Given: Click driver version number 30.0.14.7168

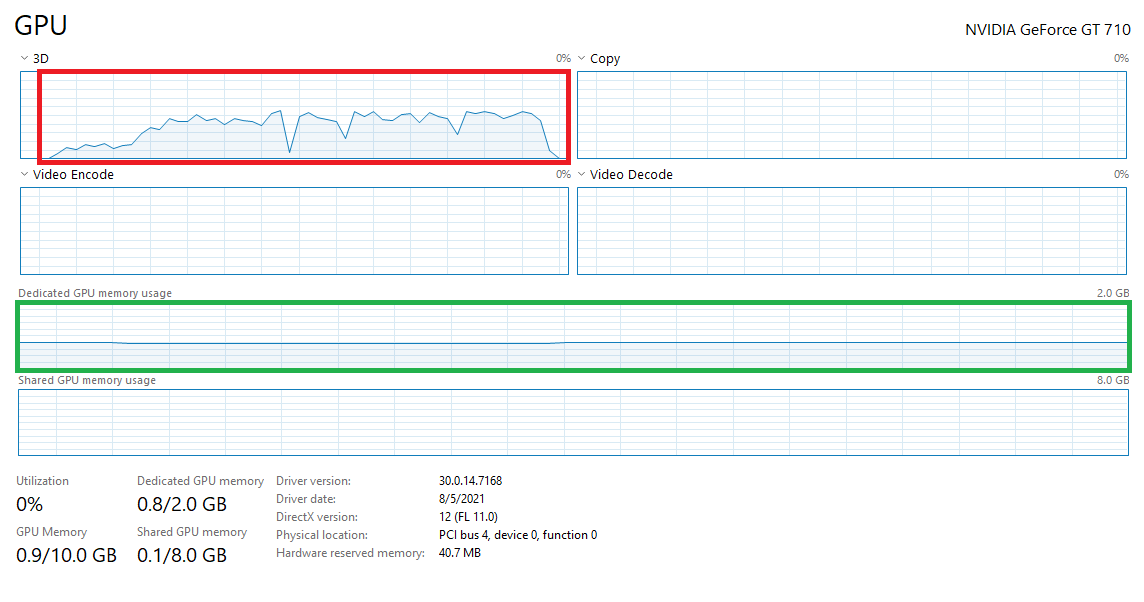Looking at the screenshot, I should click(470, 481).
